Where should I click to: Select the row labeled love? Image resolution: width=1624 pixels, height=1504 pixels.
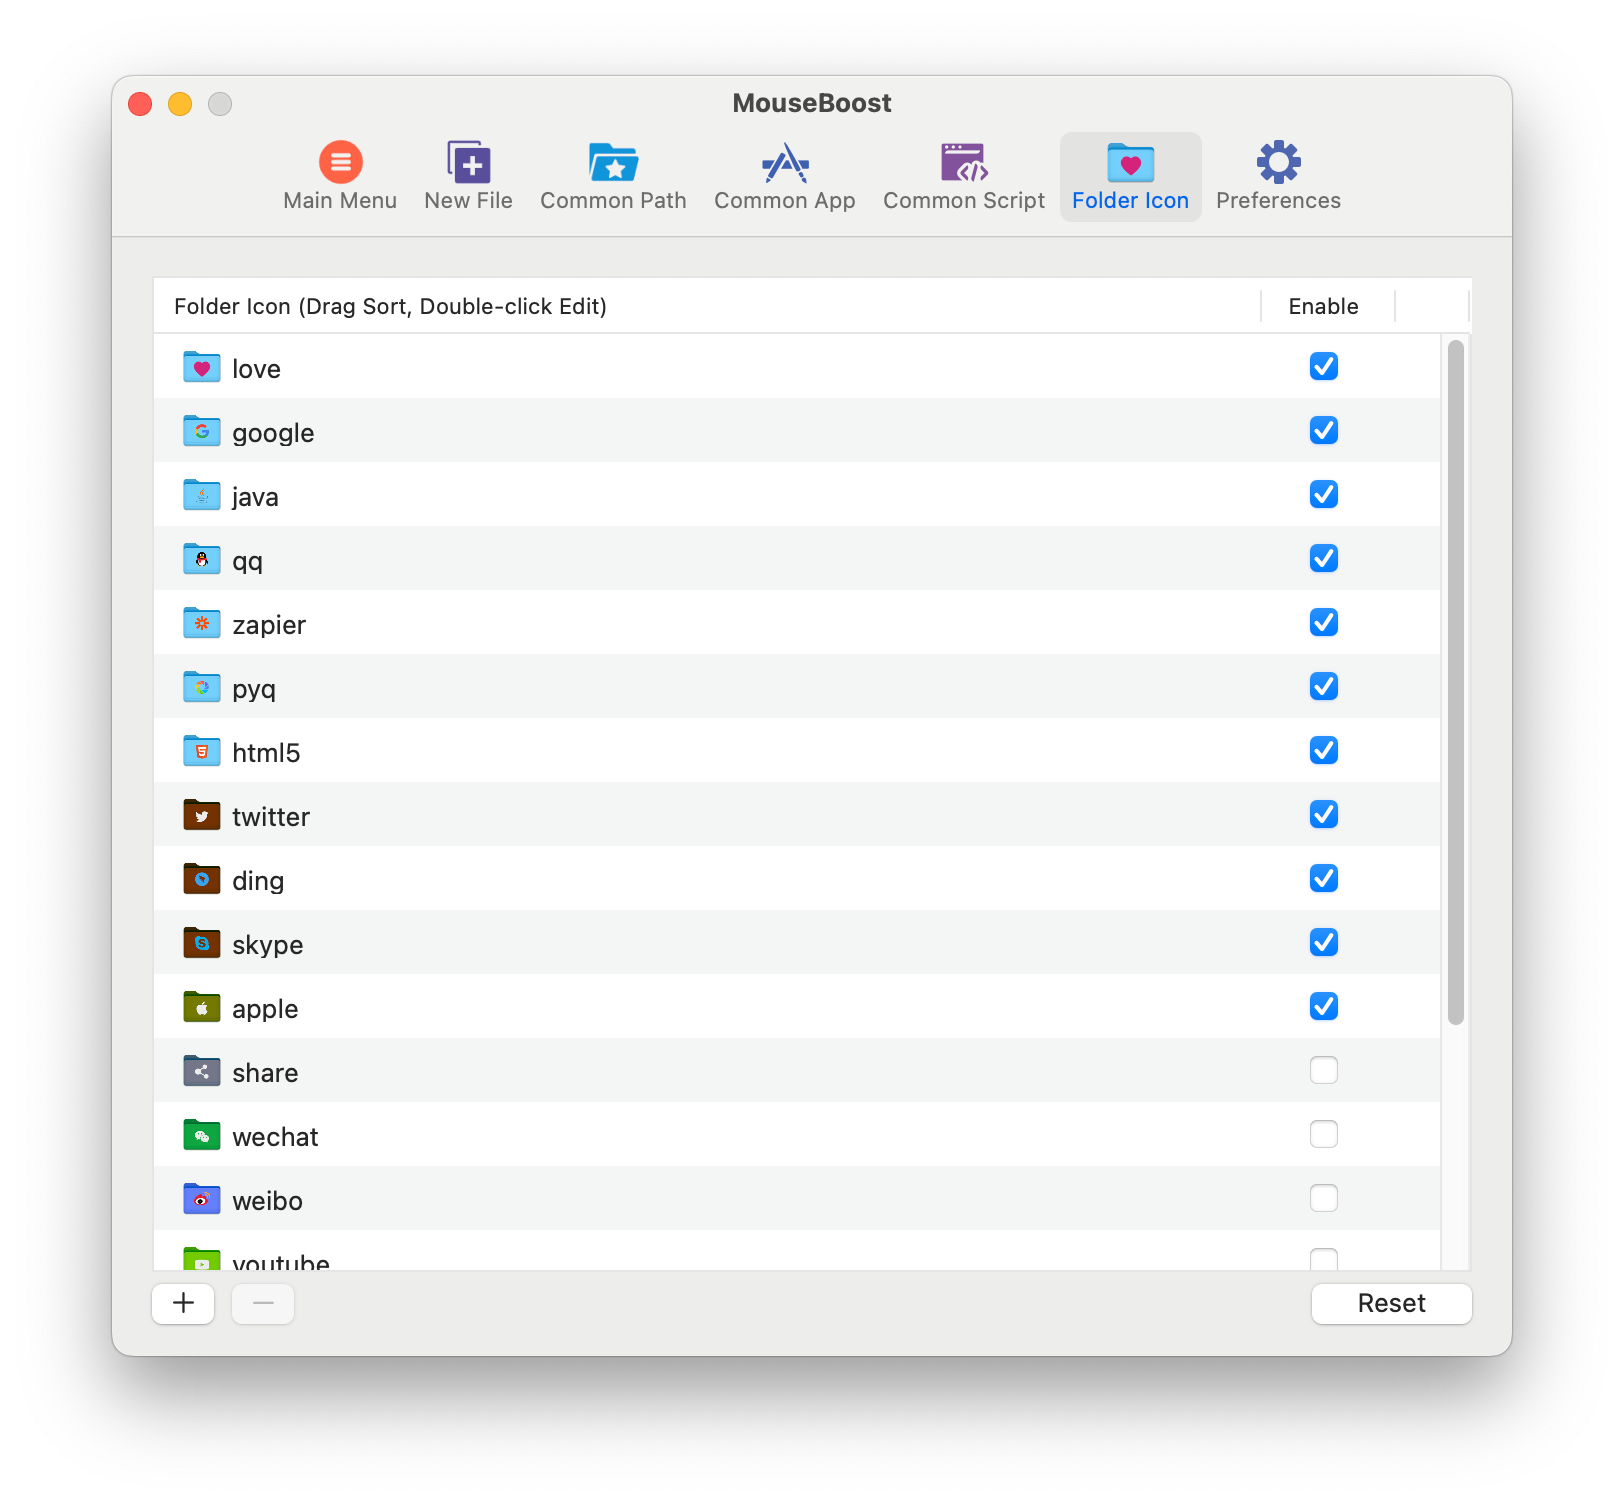coord(797,367)
